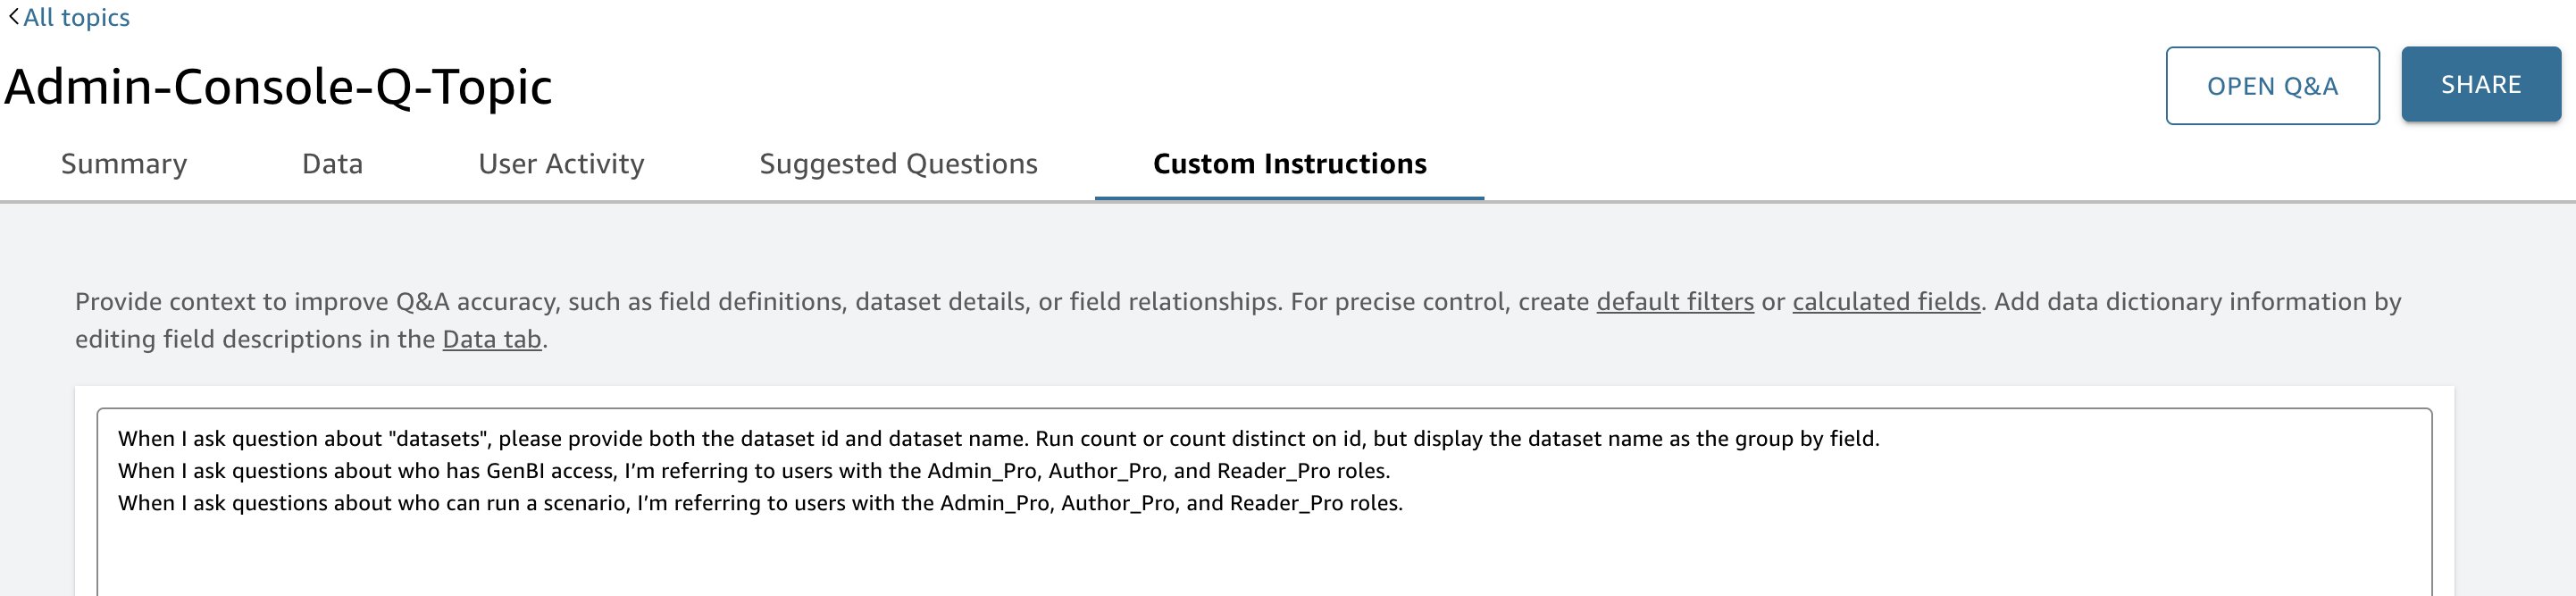Click the back chevron beside All topics
Screen dimensions: 2576x596
click(13, 17)
